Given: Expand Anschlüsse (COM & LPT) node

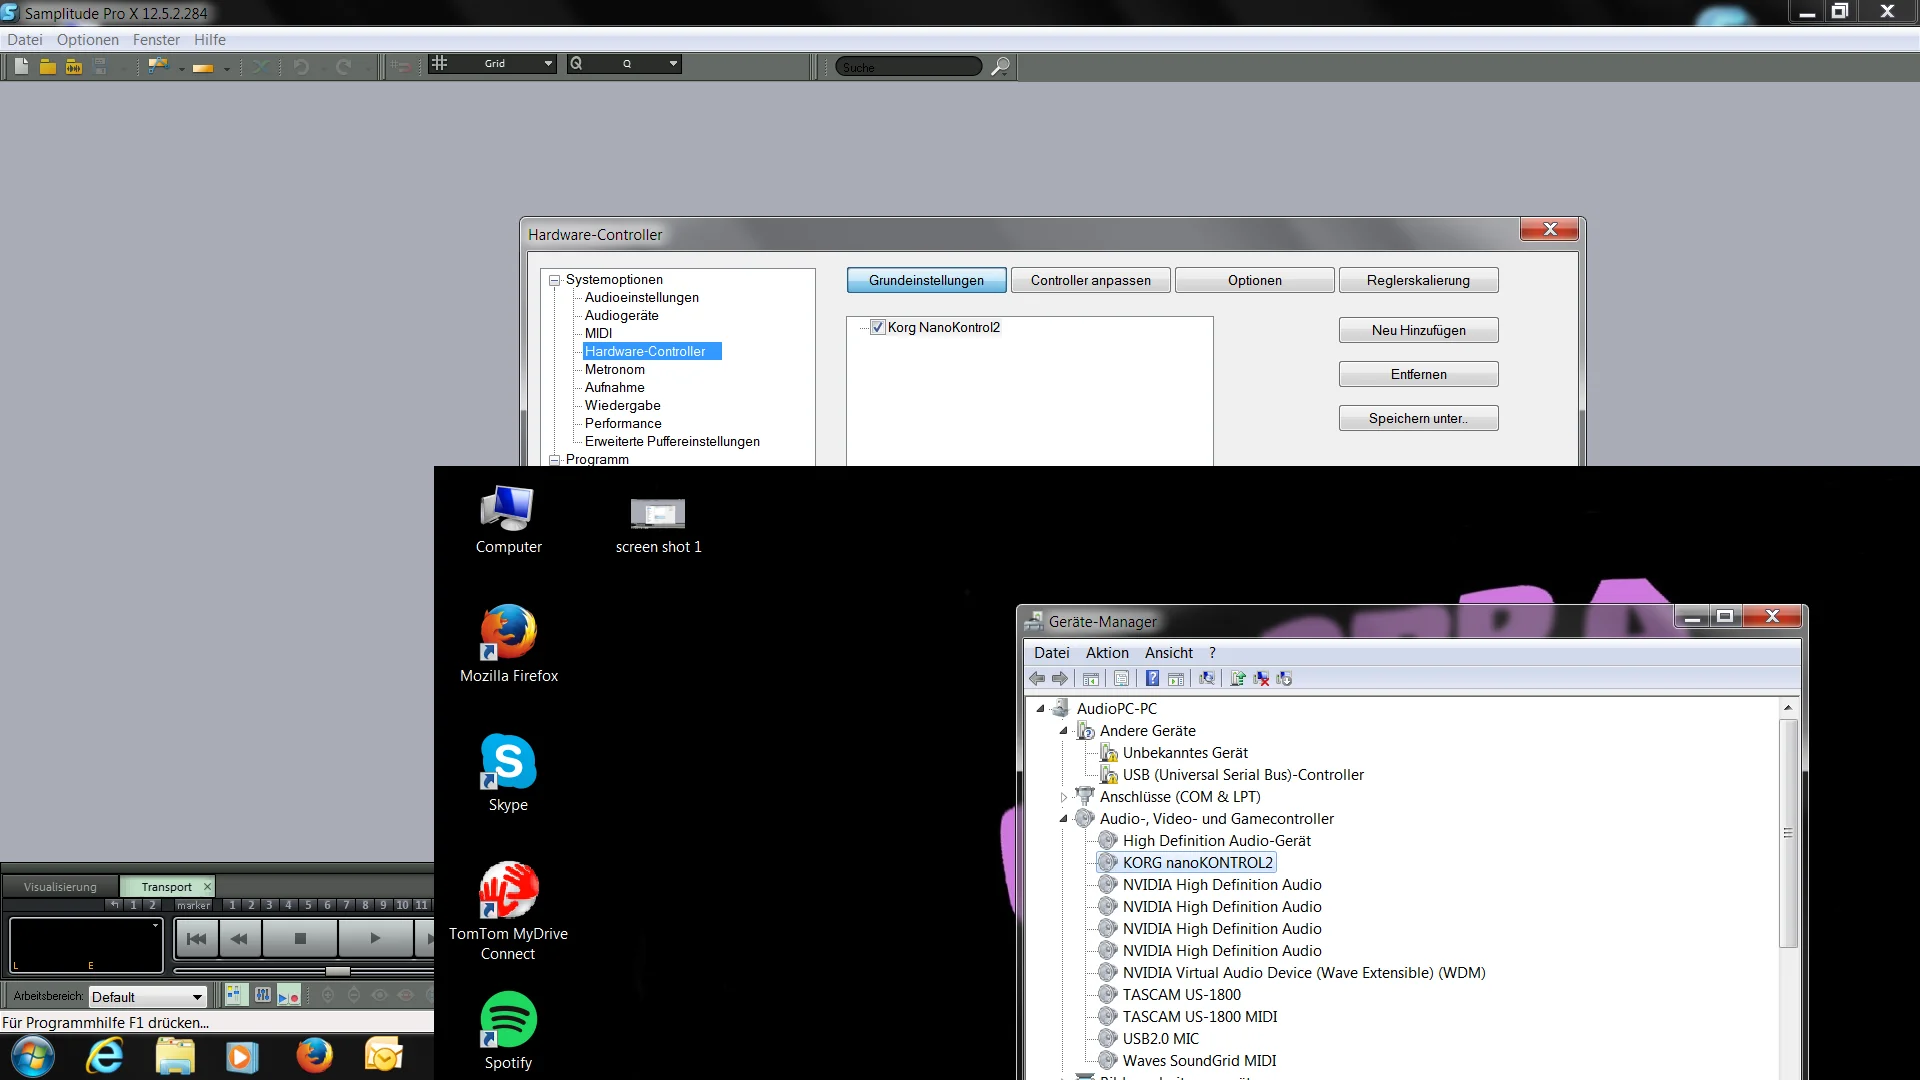Looking at the screenshot, I should 1064,797.
